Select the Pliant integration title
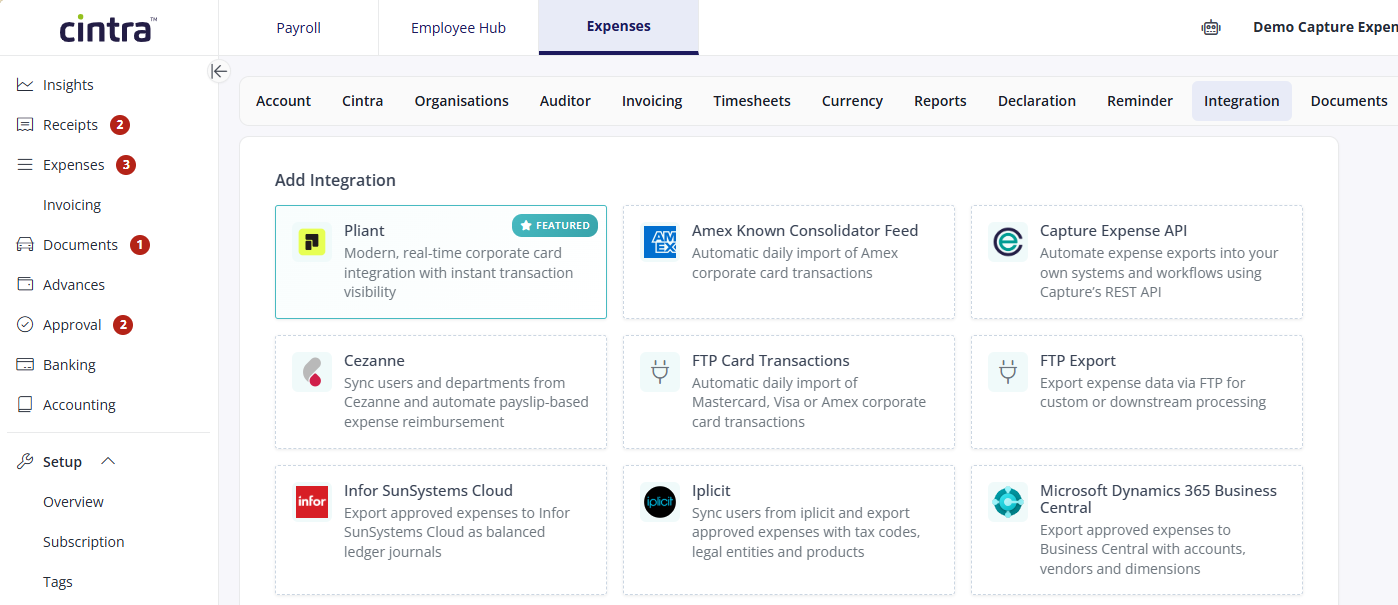Image resolution: width=1398 pixels, height=605 pixels. 364,230
